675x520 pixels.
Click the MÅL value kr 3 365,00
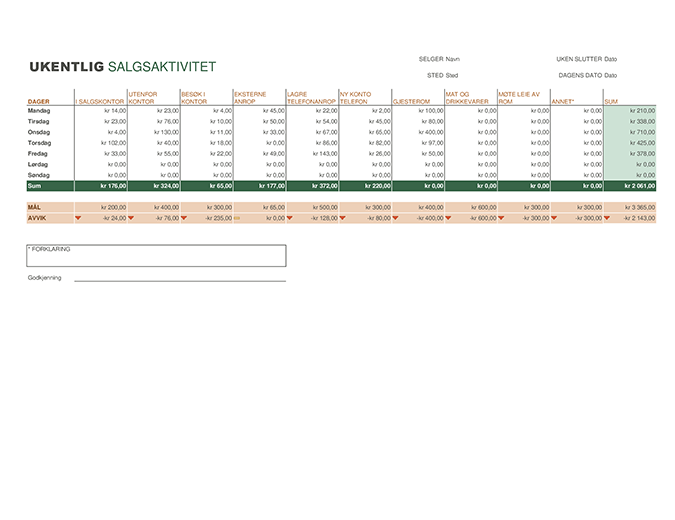tap(630, 207)
